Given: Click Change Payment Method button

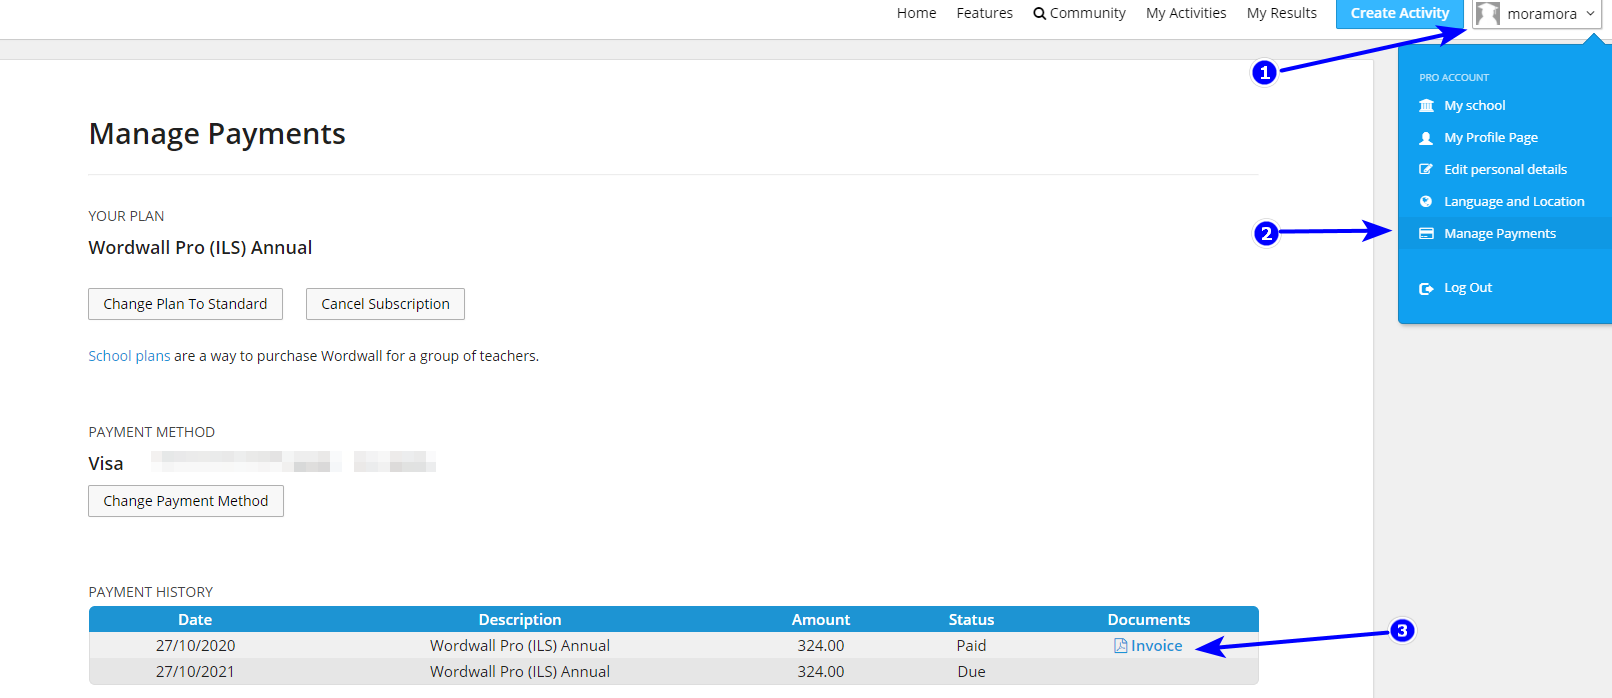Looking at the screenshot, I should (x=186, y=501).
